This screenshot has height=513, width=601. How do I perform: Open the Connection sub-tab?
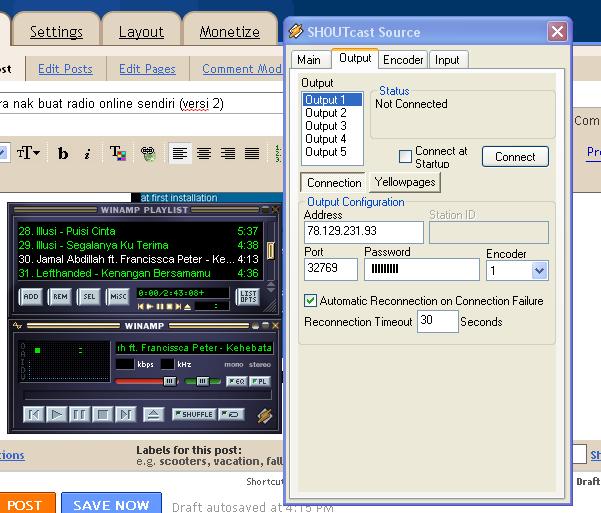coord(334,183)
